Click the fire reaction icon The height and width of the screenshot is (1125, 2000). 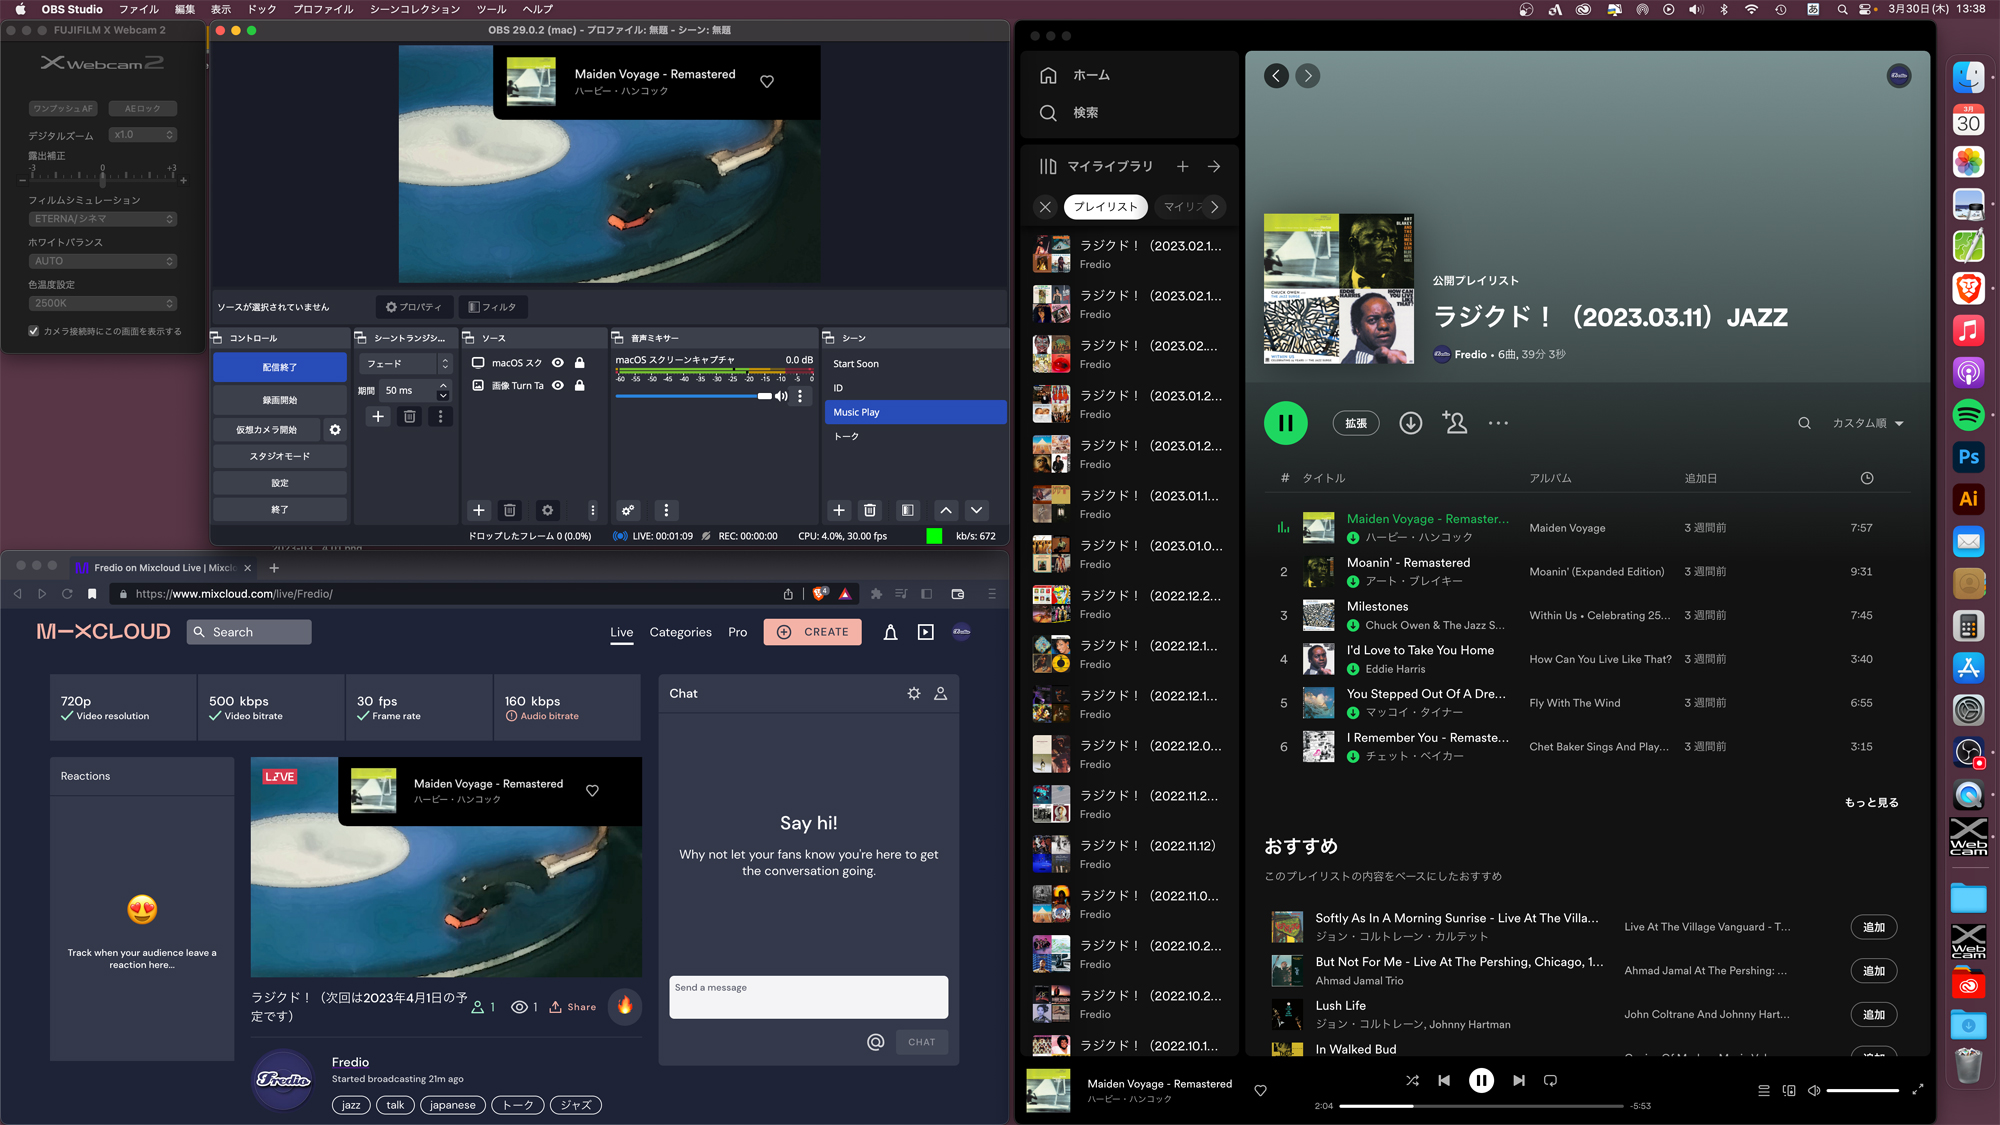tap(625, 1005)
